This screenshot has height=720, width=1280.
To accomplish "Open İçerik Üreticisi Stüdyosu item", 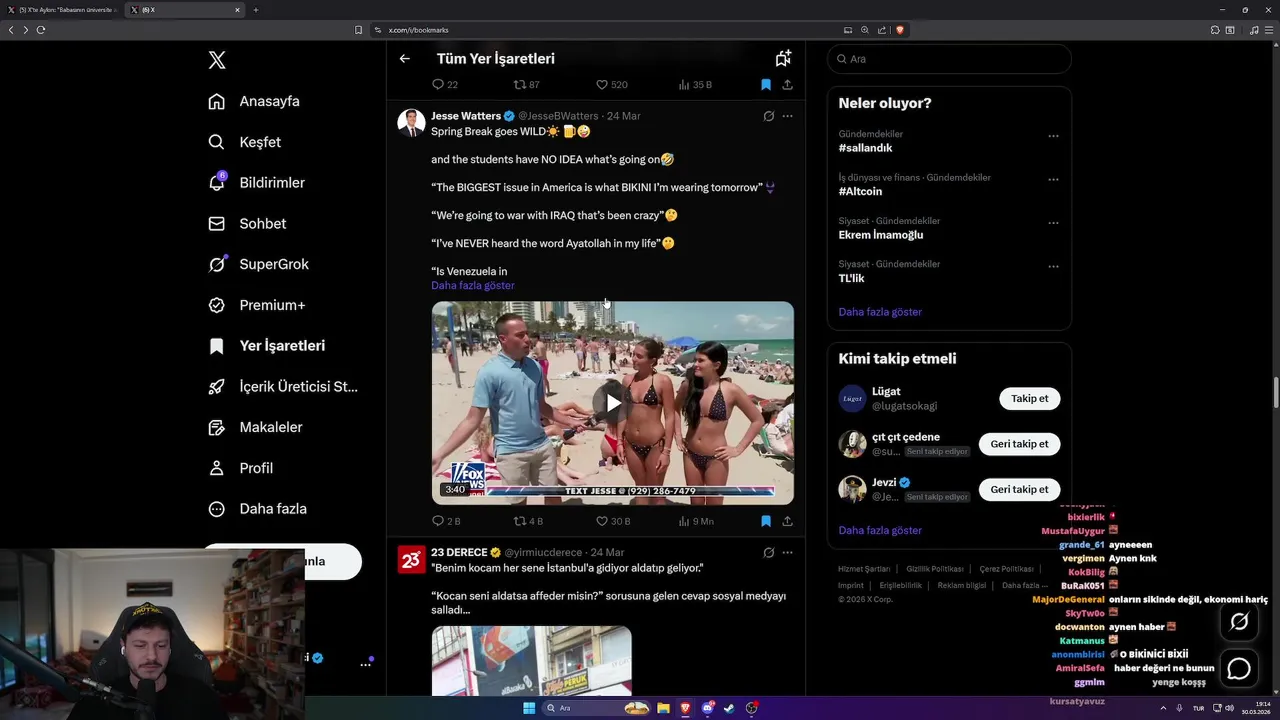I will (282, 386).
